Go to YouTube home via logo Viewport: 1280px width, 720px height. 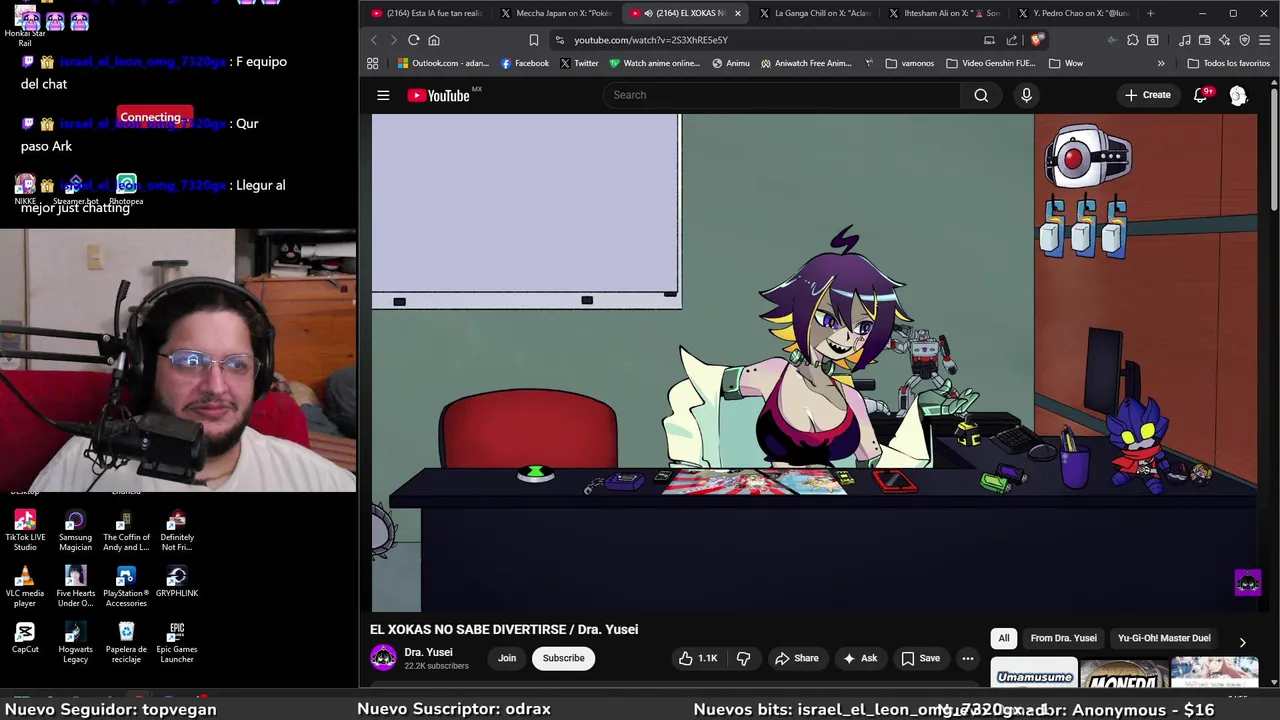pos(439,95)
